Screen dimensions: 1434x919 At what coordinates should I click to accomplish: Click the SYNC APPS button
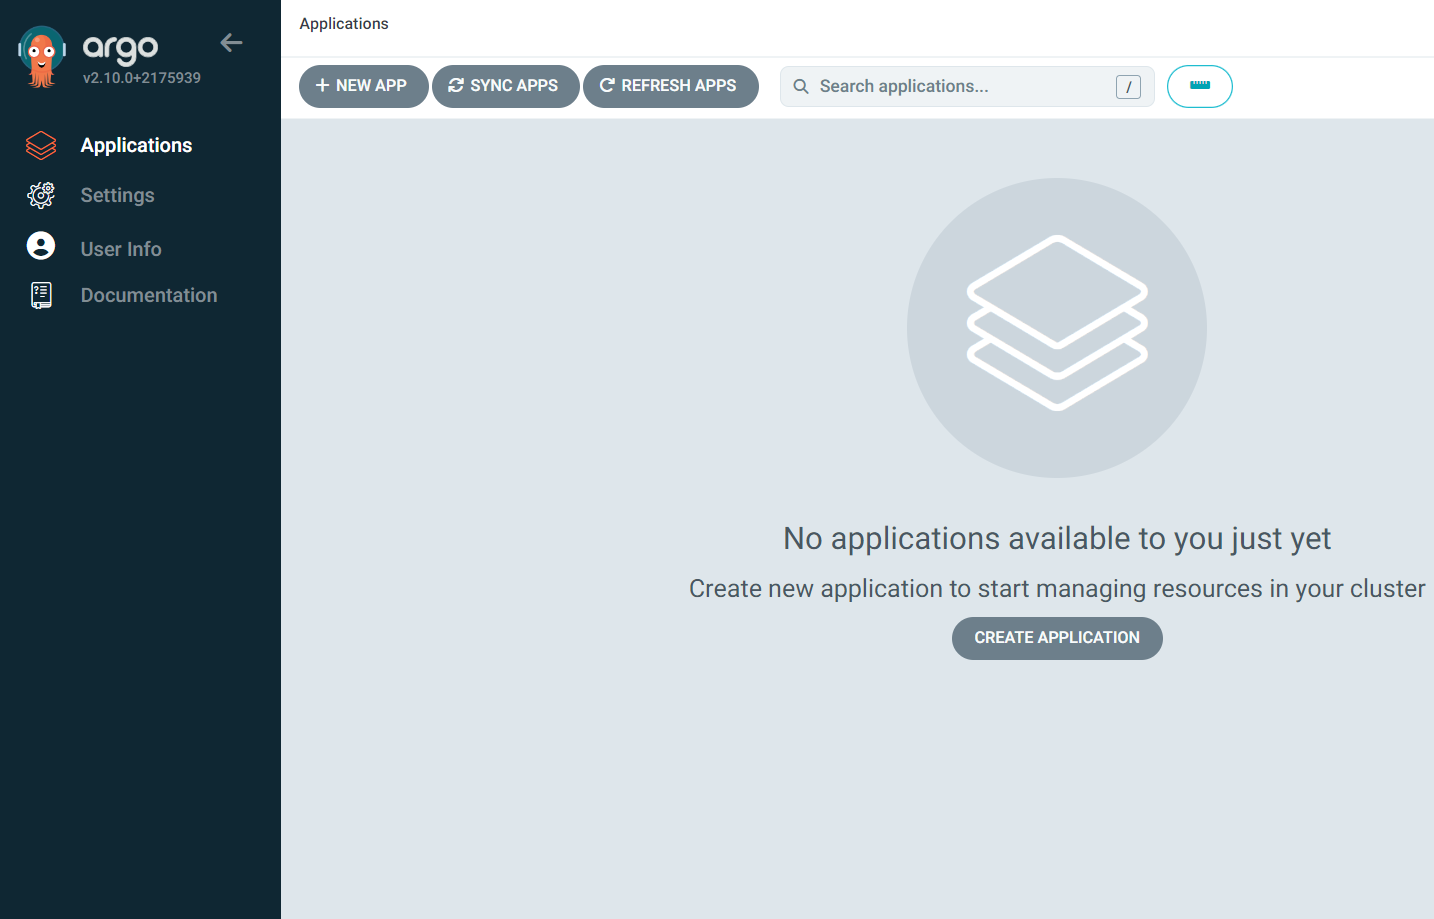[506, 86]
